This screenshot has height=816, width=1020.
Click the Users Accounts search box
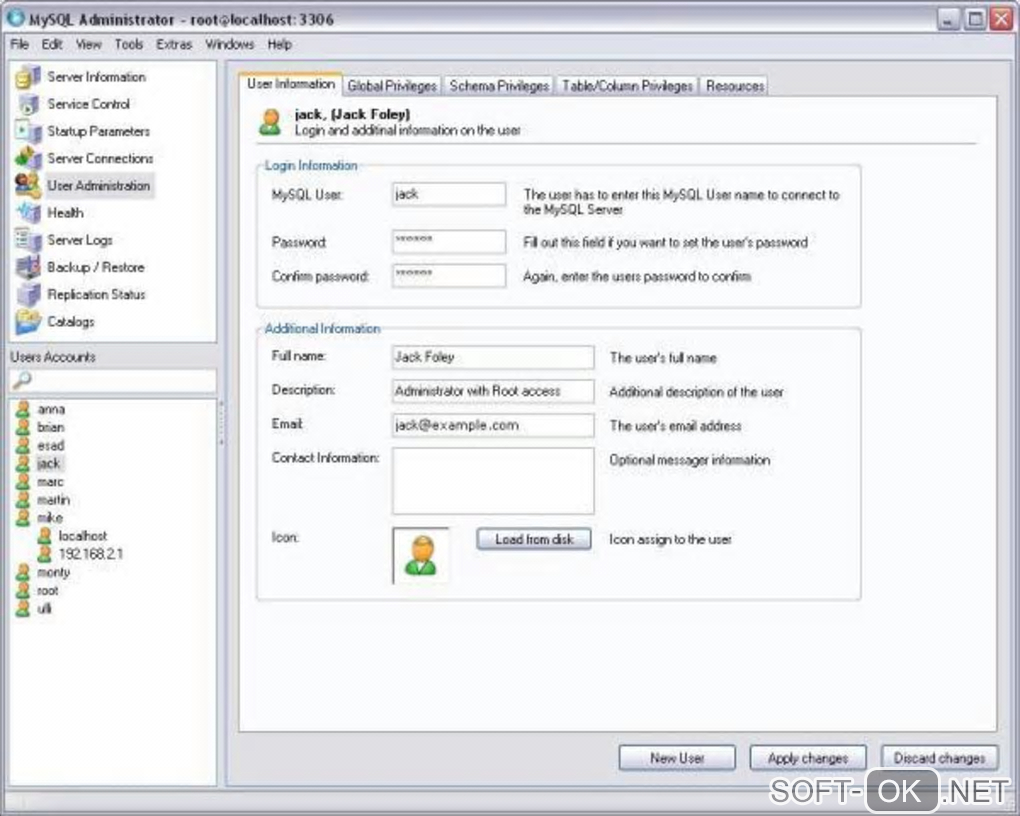point(113,381)
